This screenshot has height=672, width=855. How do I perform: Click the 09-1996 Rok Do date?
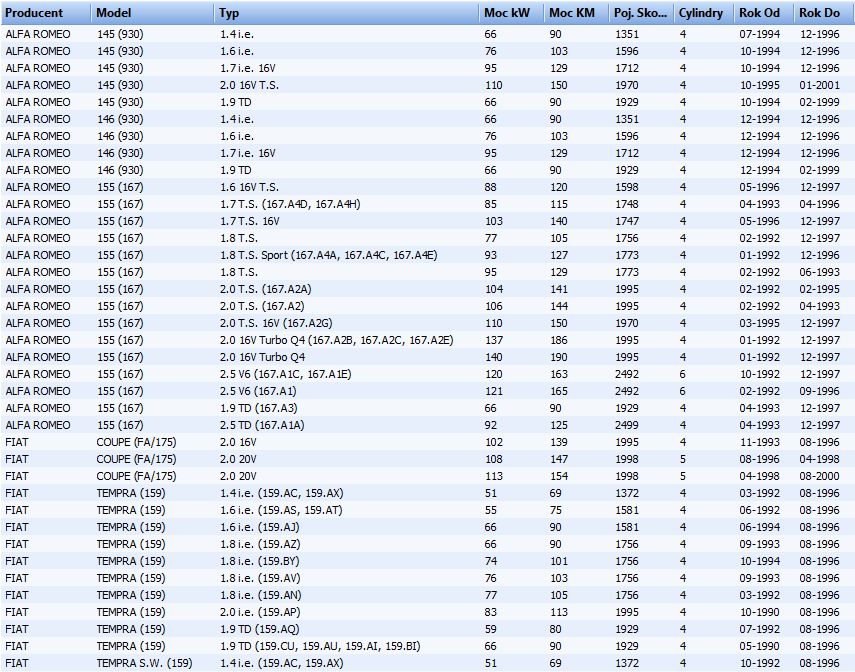pyautogui.click(x=820, y=391)
